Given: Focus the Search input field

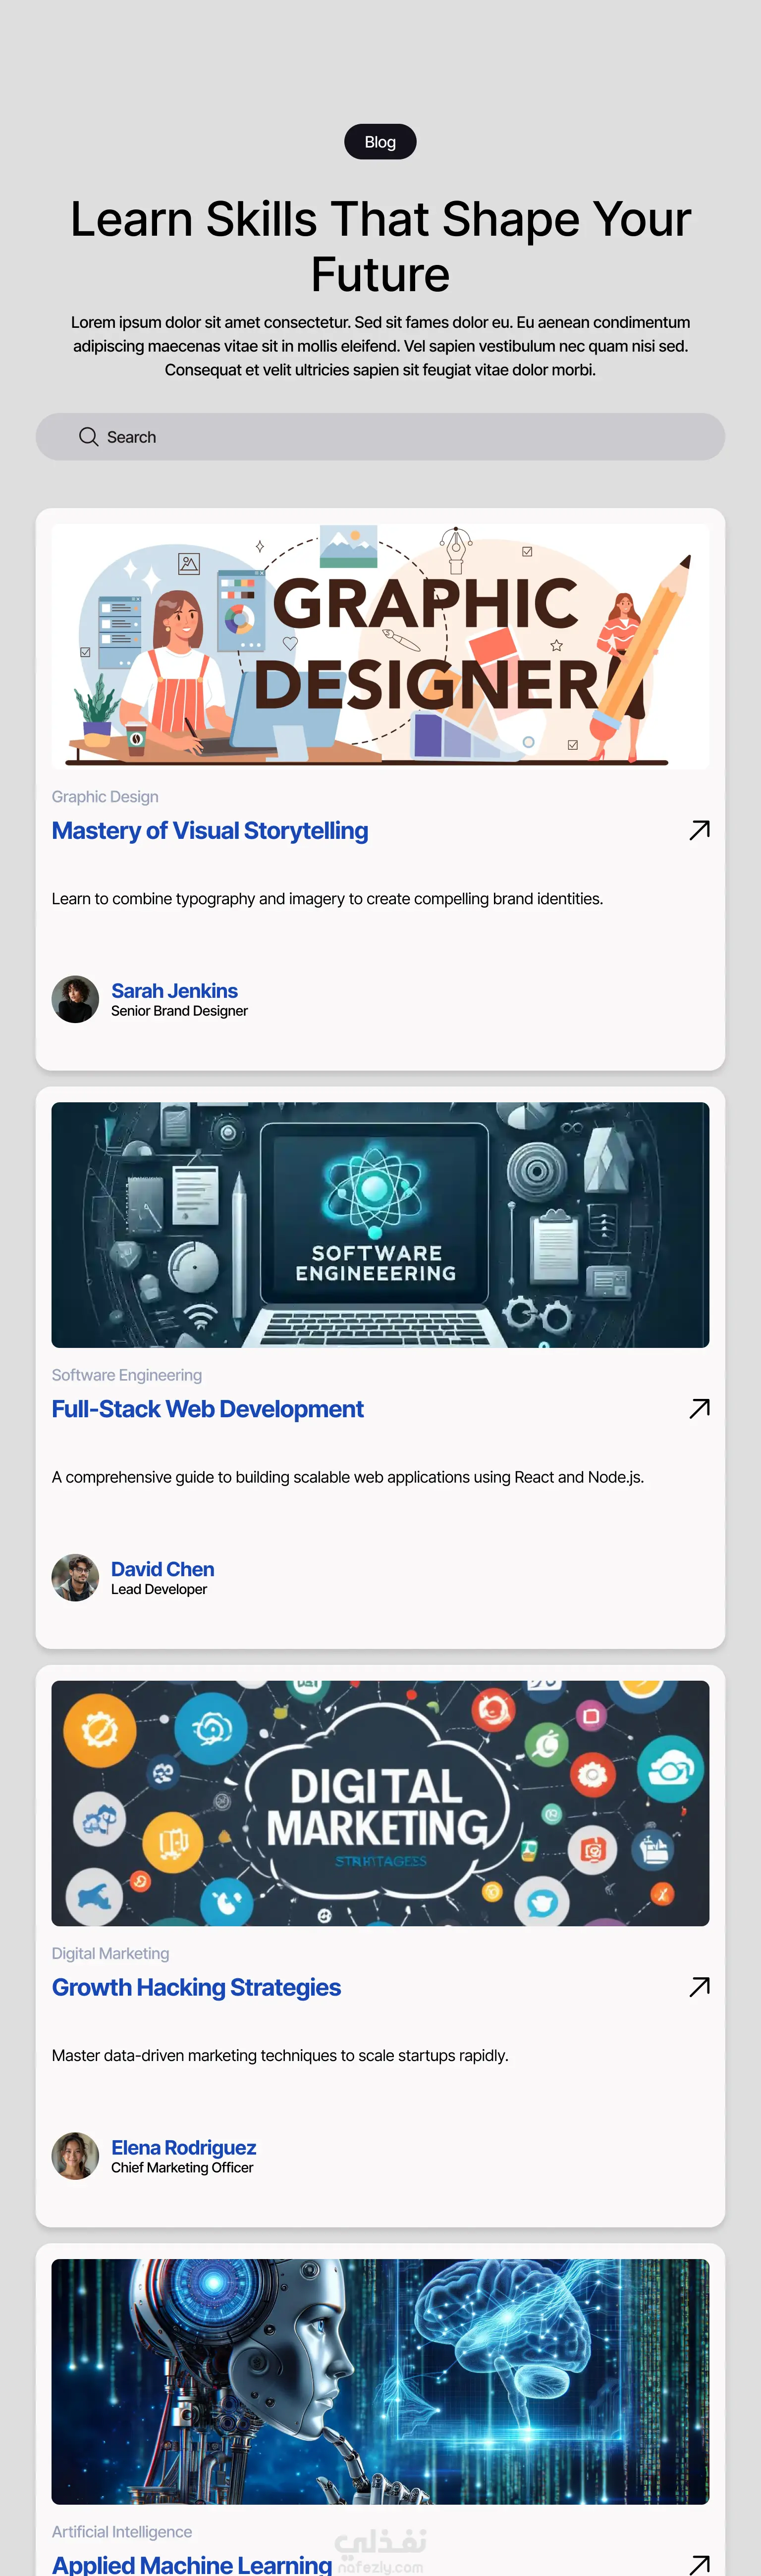Looking at the screenshot, I should (x=380, y=437).
